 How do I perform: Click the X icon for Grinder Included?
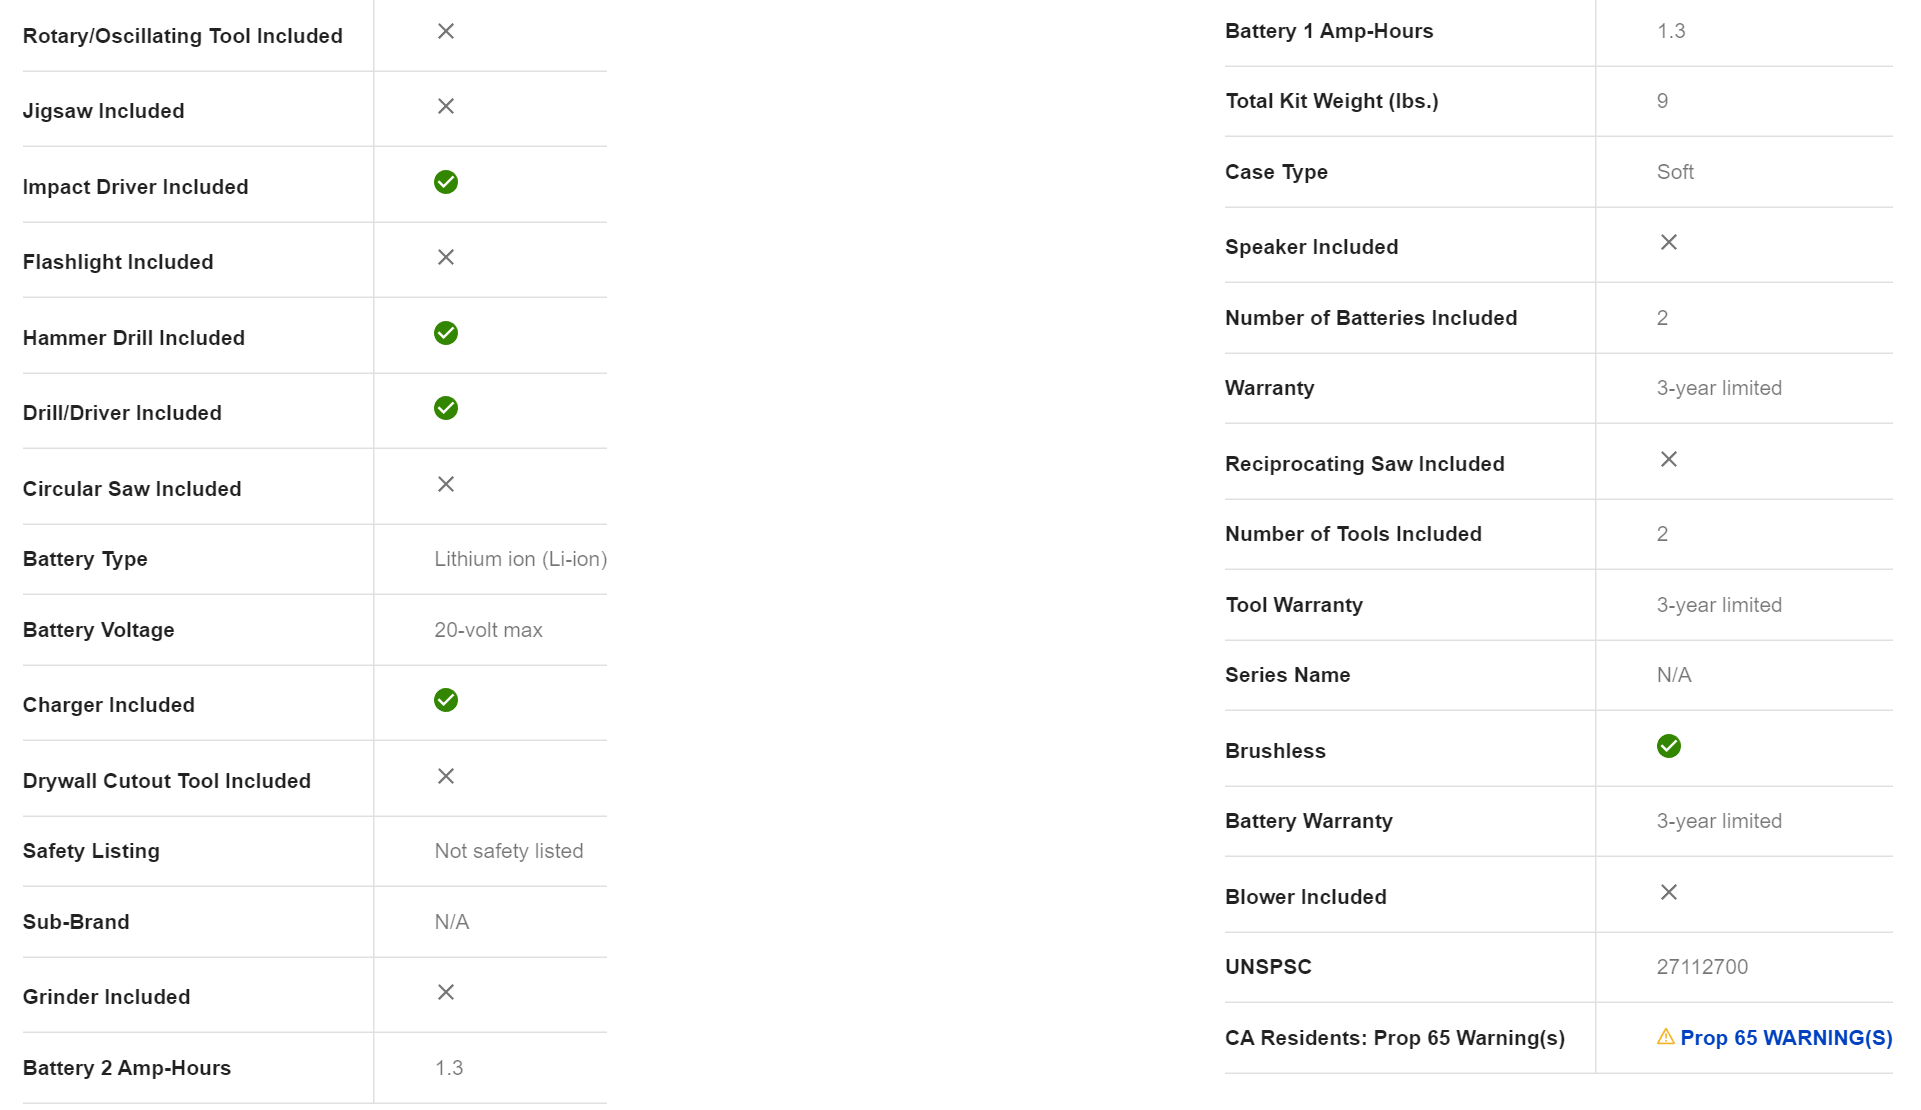446,992
